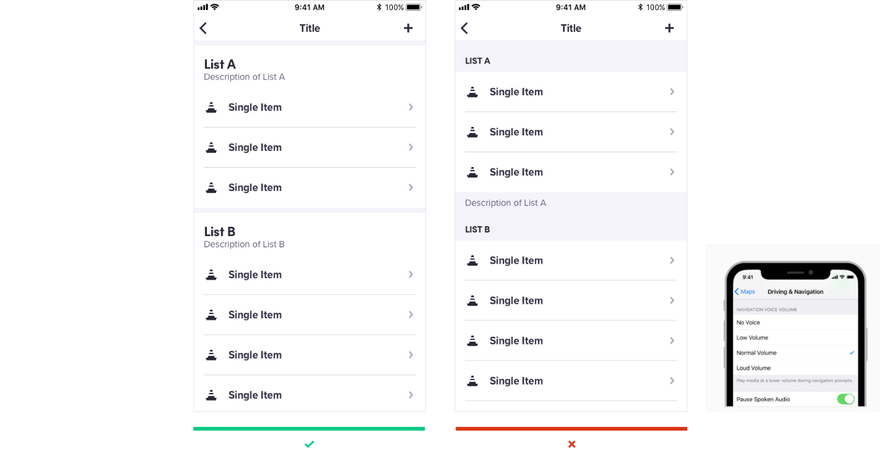Tap the plus icon in the left mockup
The image size is (880, 458).
[x=408, y=28]
